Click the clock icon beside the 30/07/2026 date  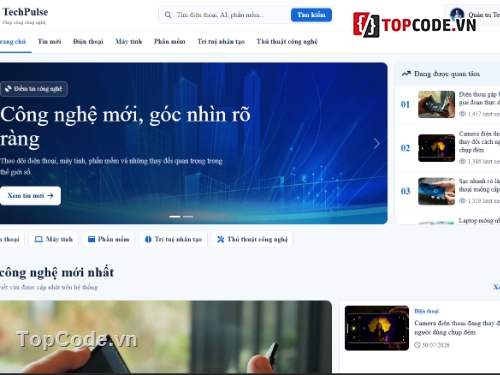[x=417, y=345]
